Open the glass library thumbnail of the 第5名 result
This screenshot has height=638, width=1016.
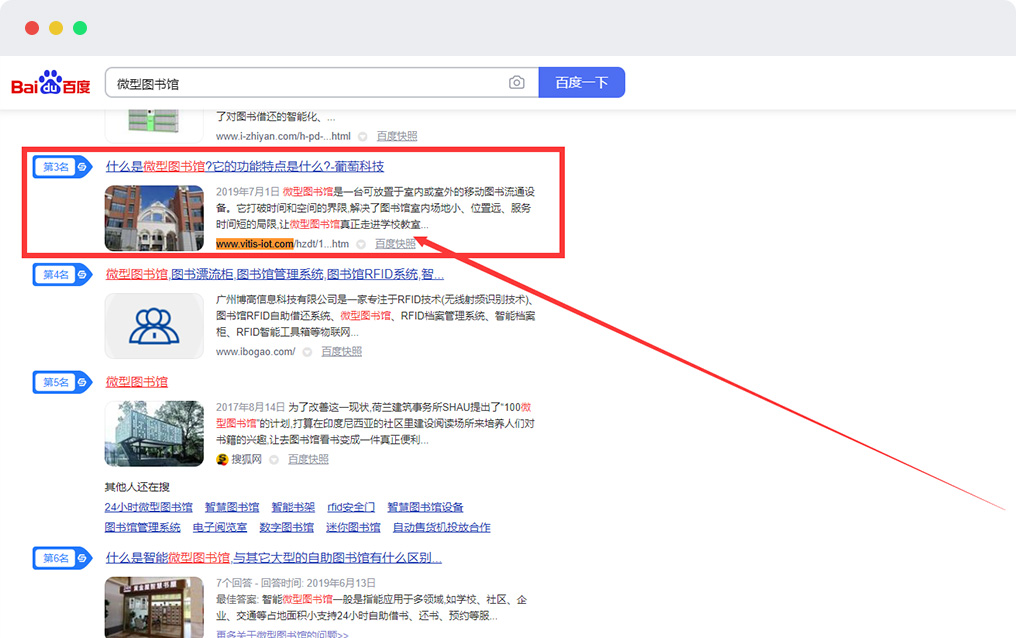(x=154, y=433)
